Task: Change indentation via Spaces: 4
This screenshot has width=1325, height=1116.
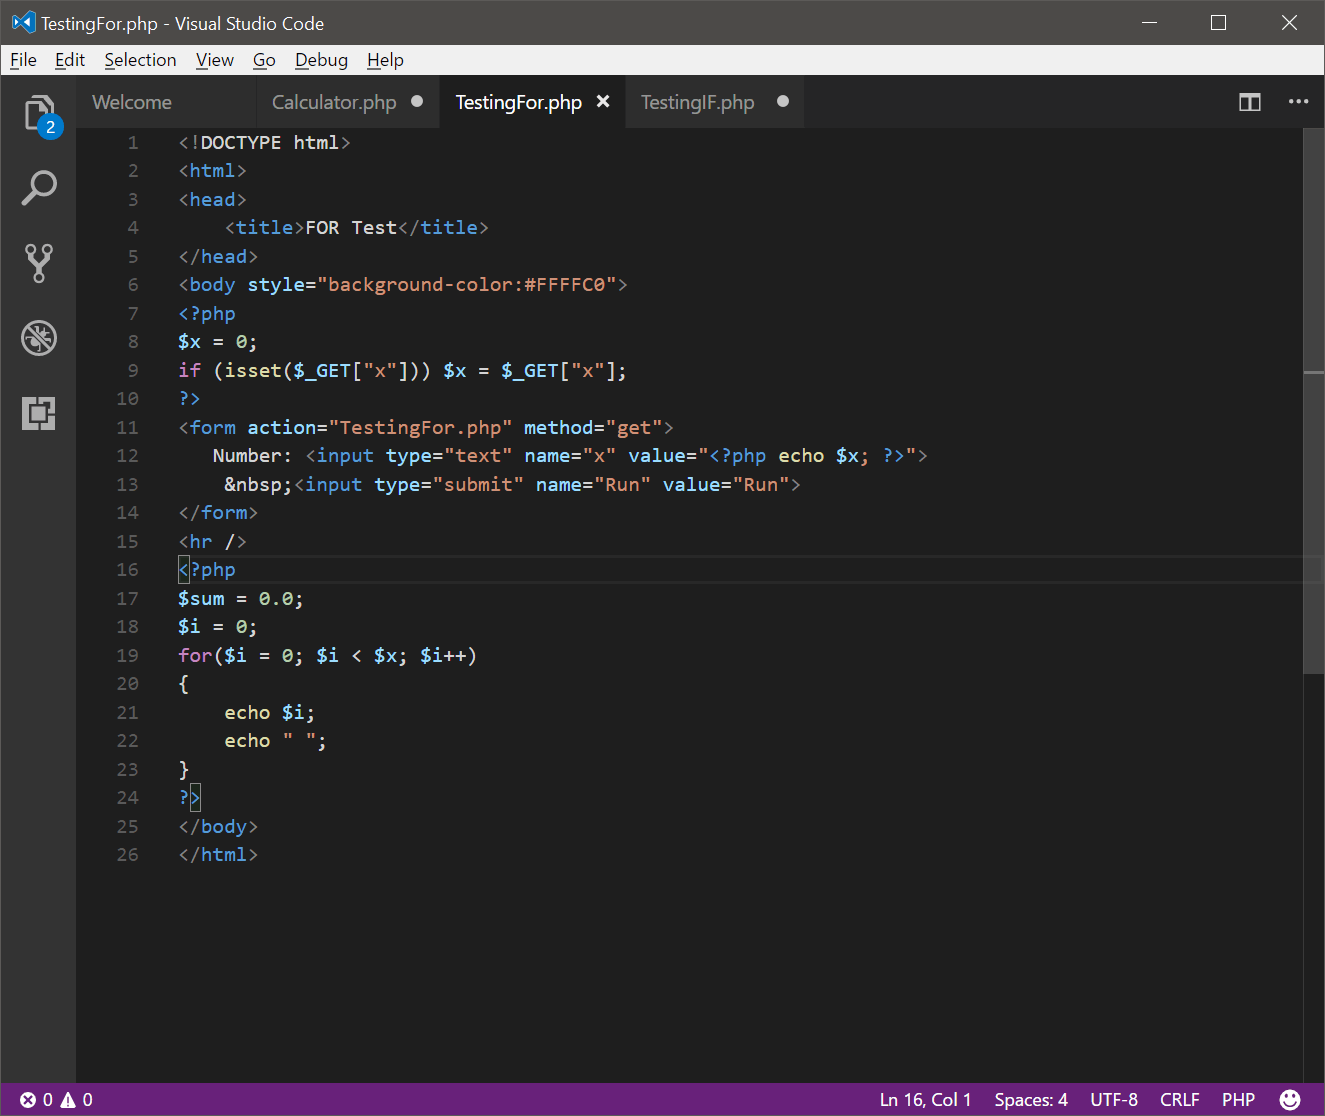Action: coord(1031,1100)
